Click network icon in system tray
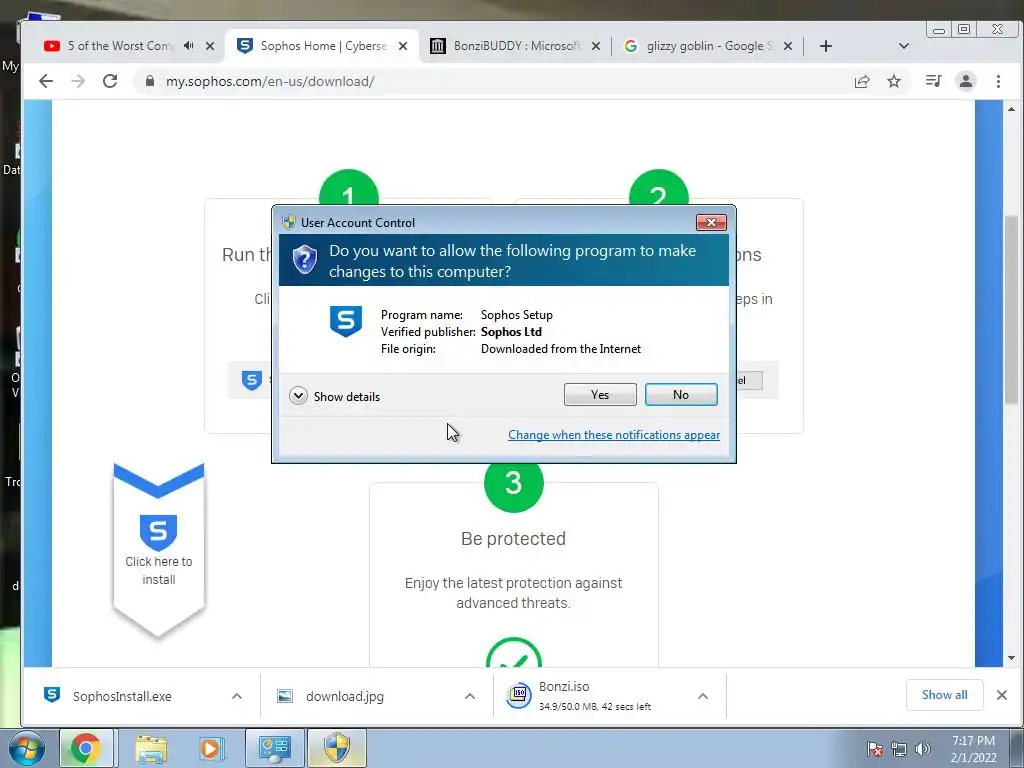The width and height of the screenshot is (1024, 768). click(x=899, y=750)
